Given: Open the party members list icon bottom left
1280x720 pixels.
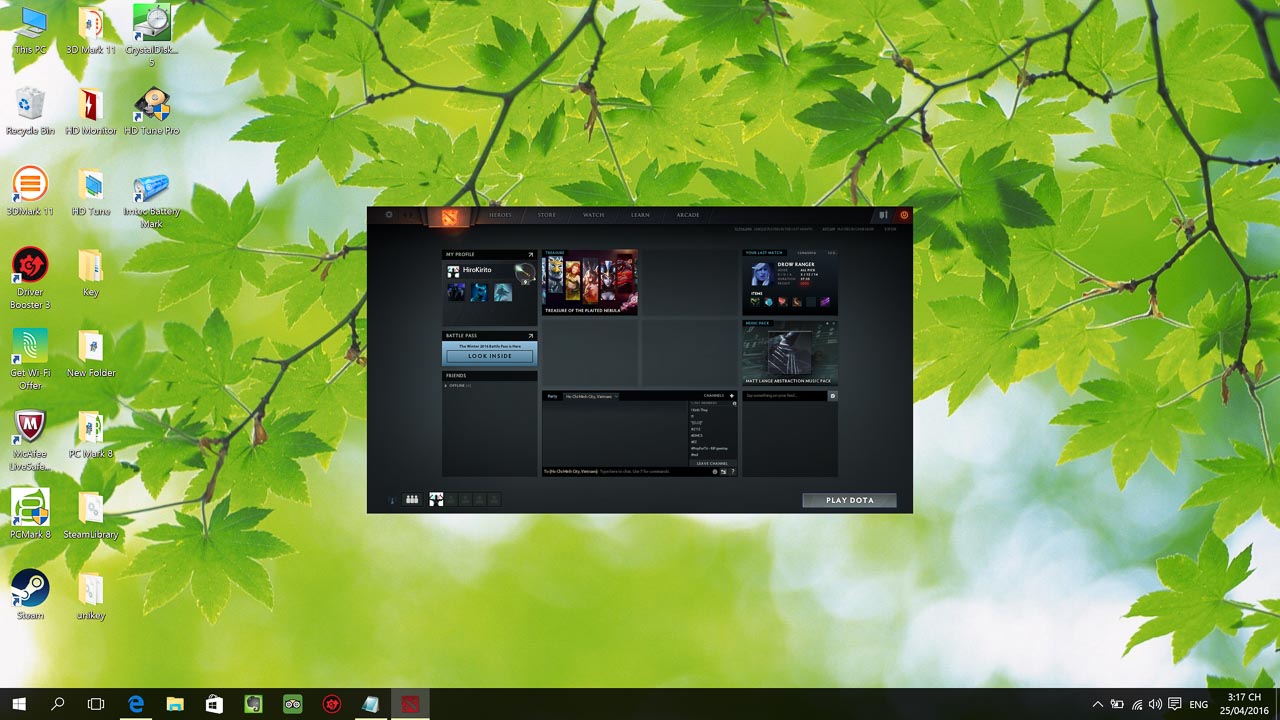Looking at the screenshot, I should tap(411, 499).
